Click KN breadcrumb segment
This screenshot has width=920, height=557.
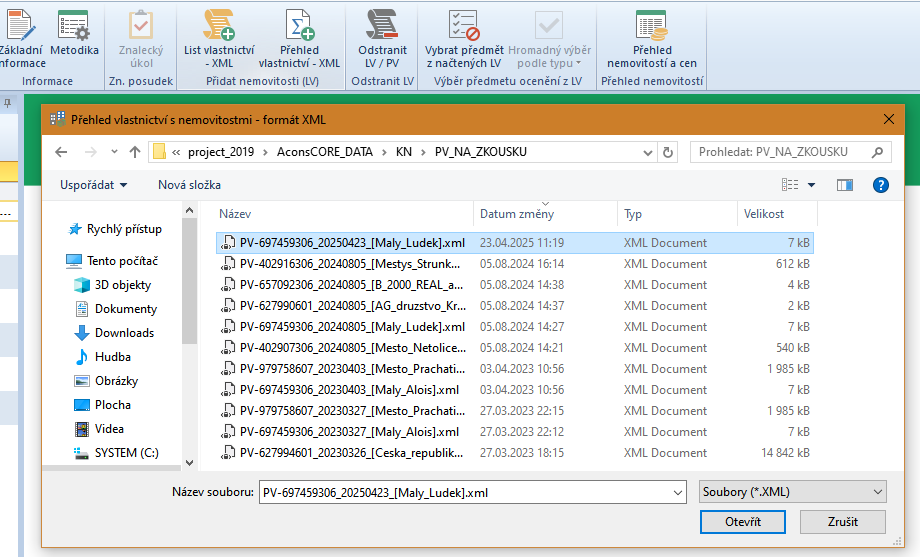coord(404,152)
